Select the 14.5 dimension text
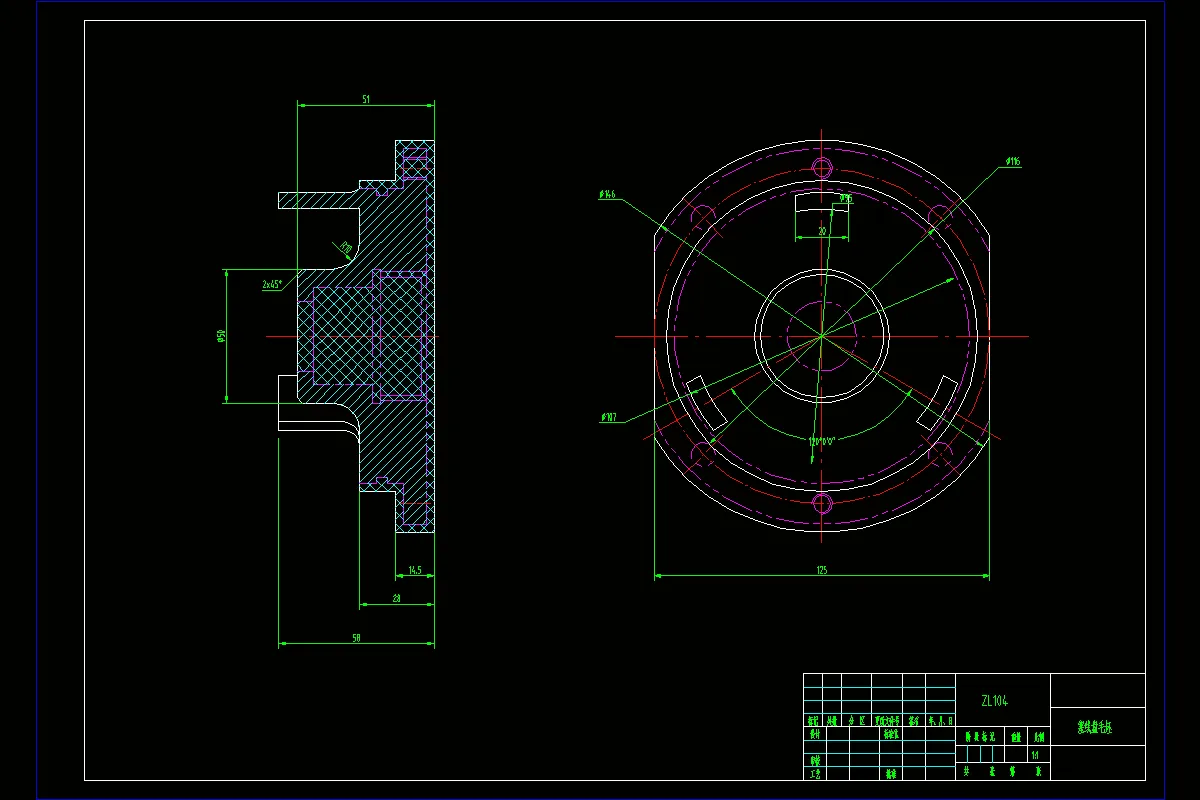Viewport: 1200px width, 800px height. click(415, 571)
